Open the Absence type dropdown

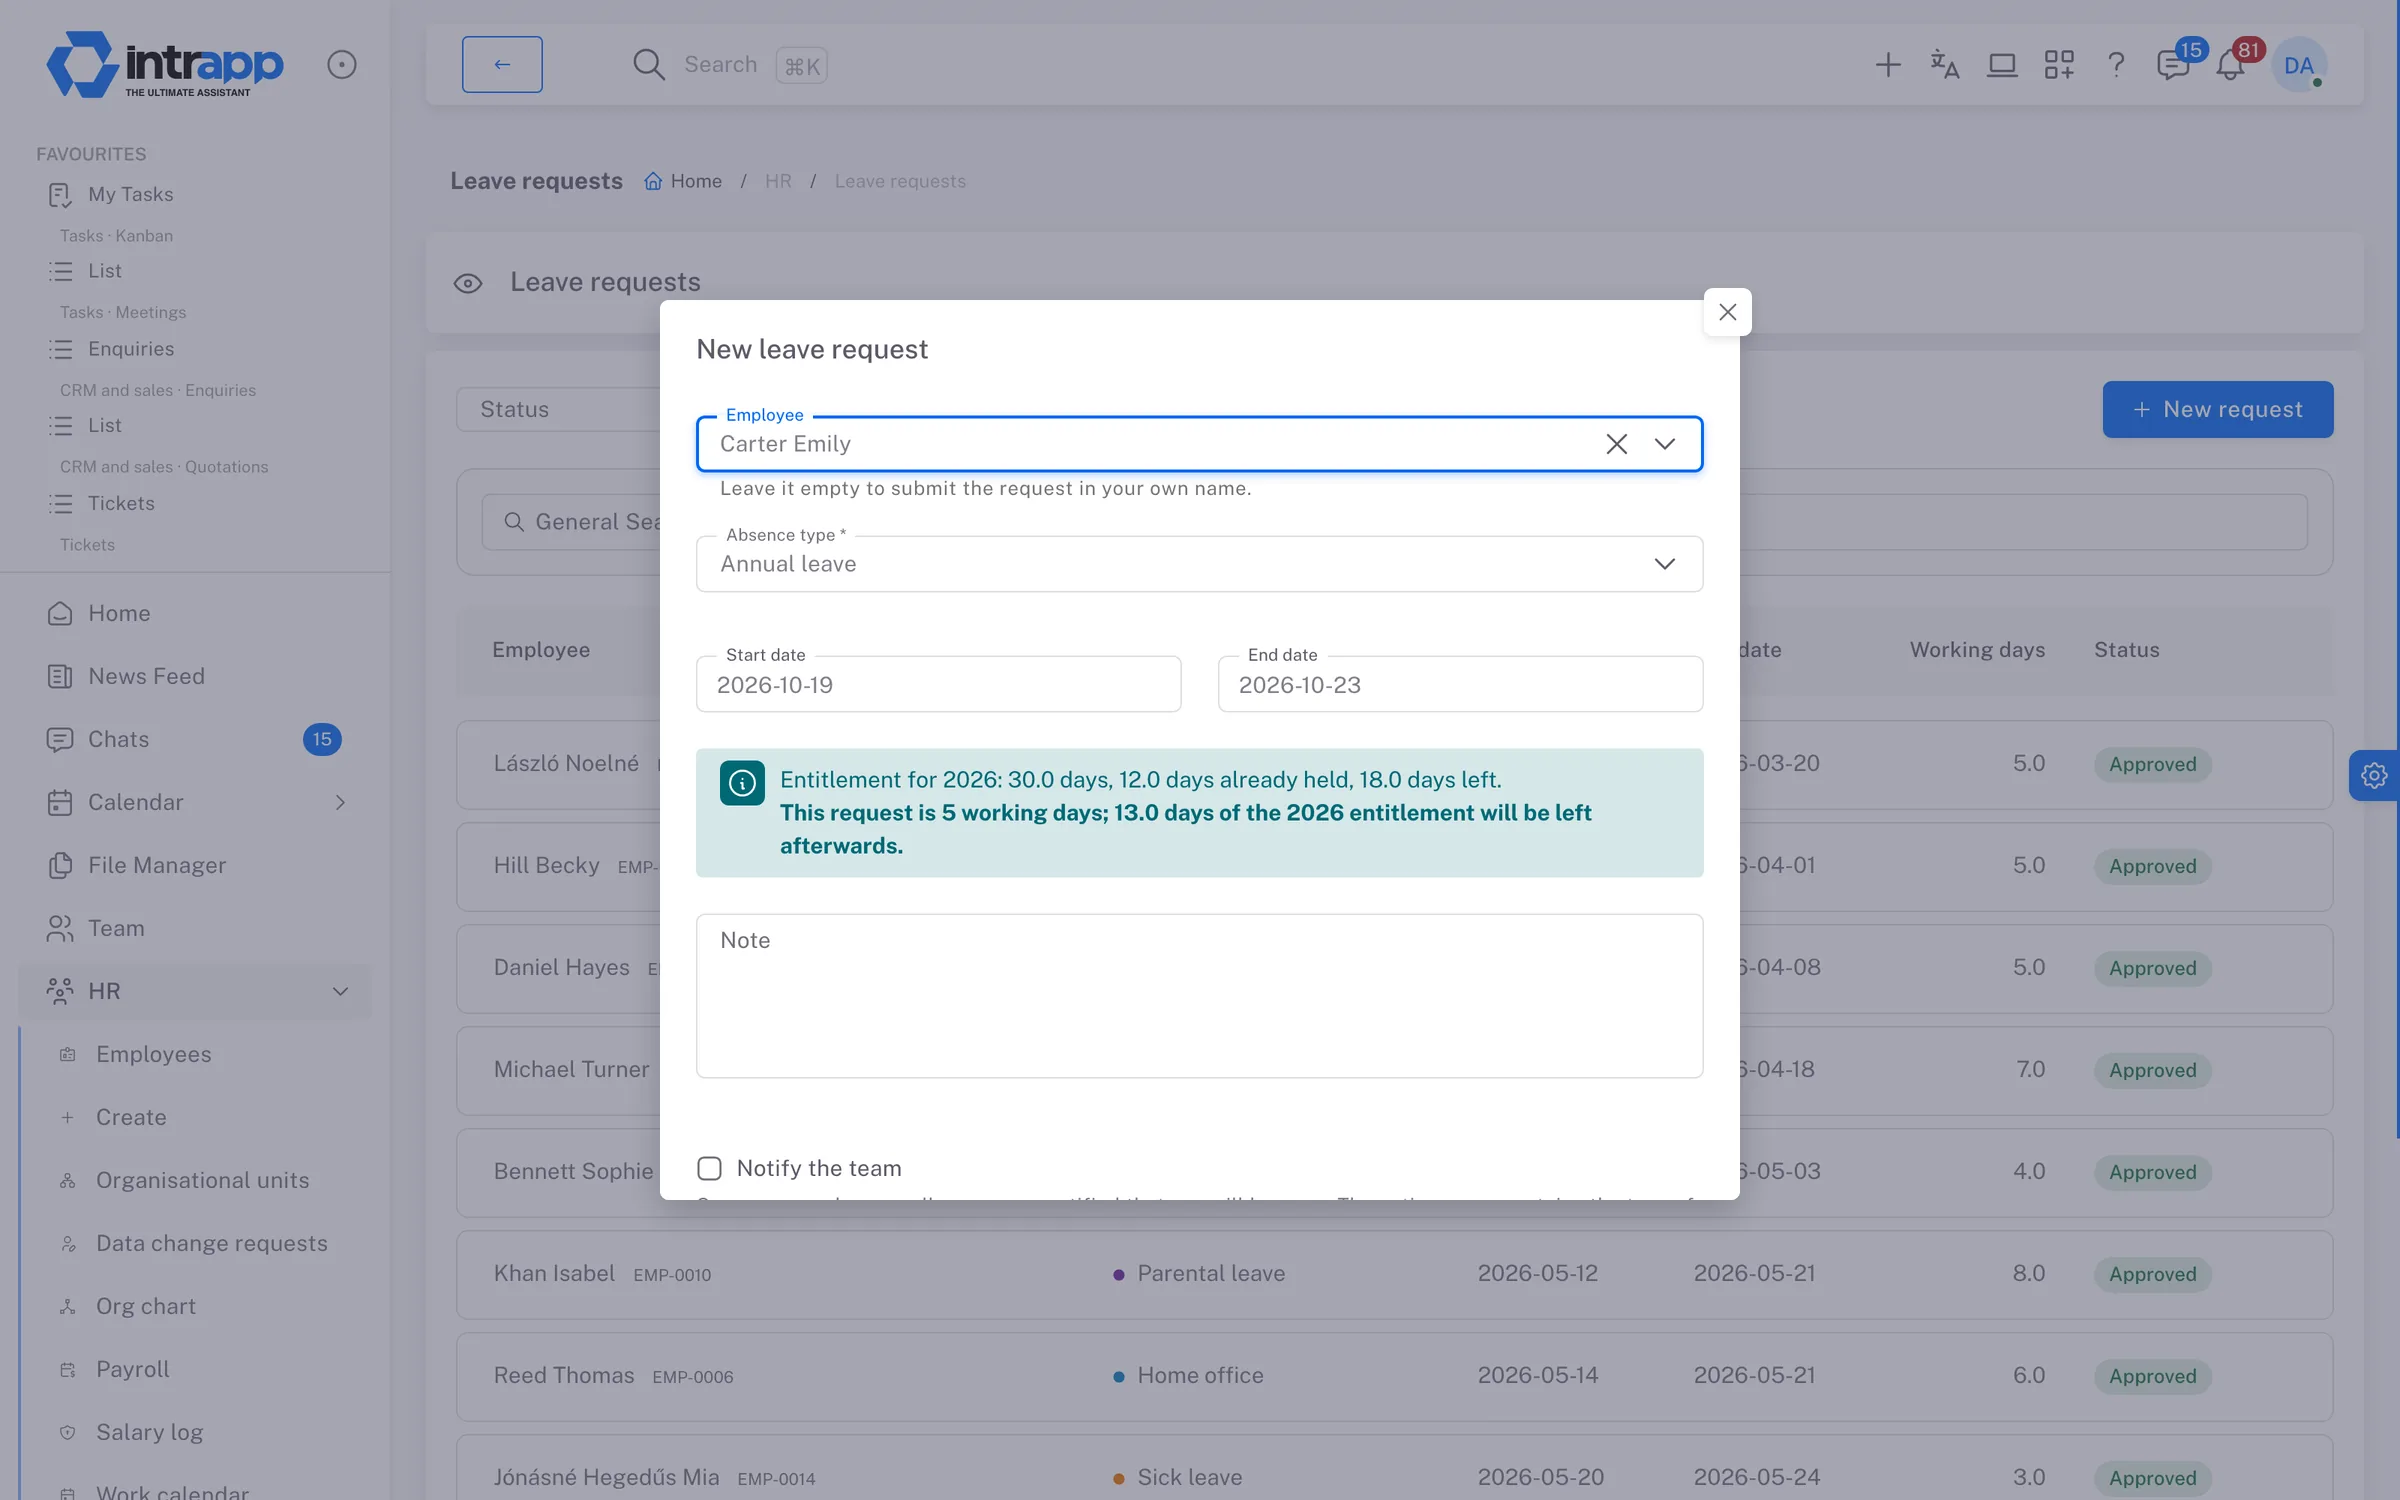[x=1199, y=564]
